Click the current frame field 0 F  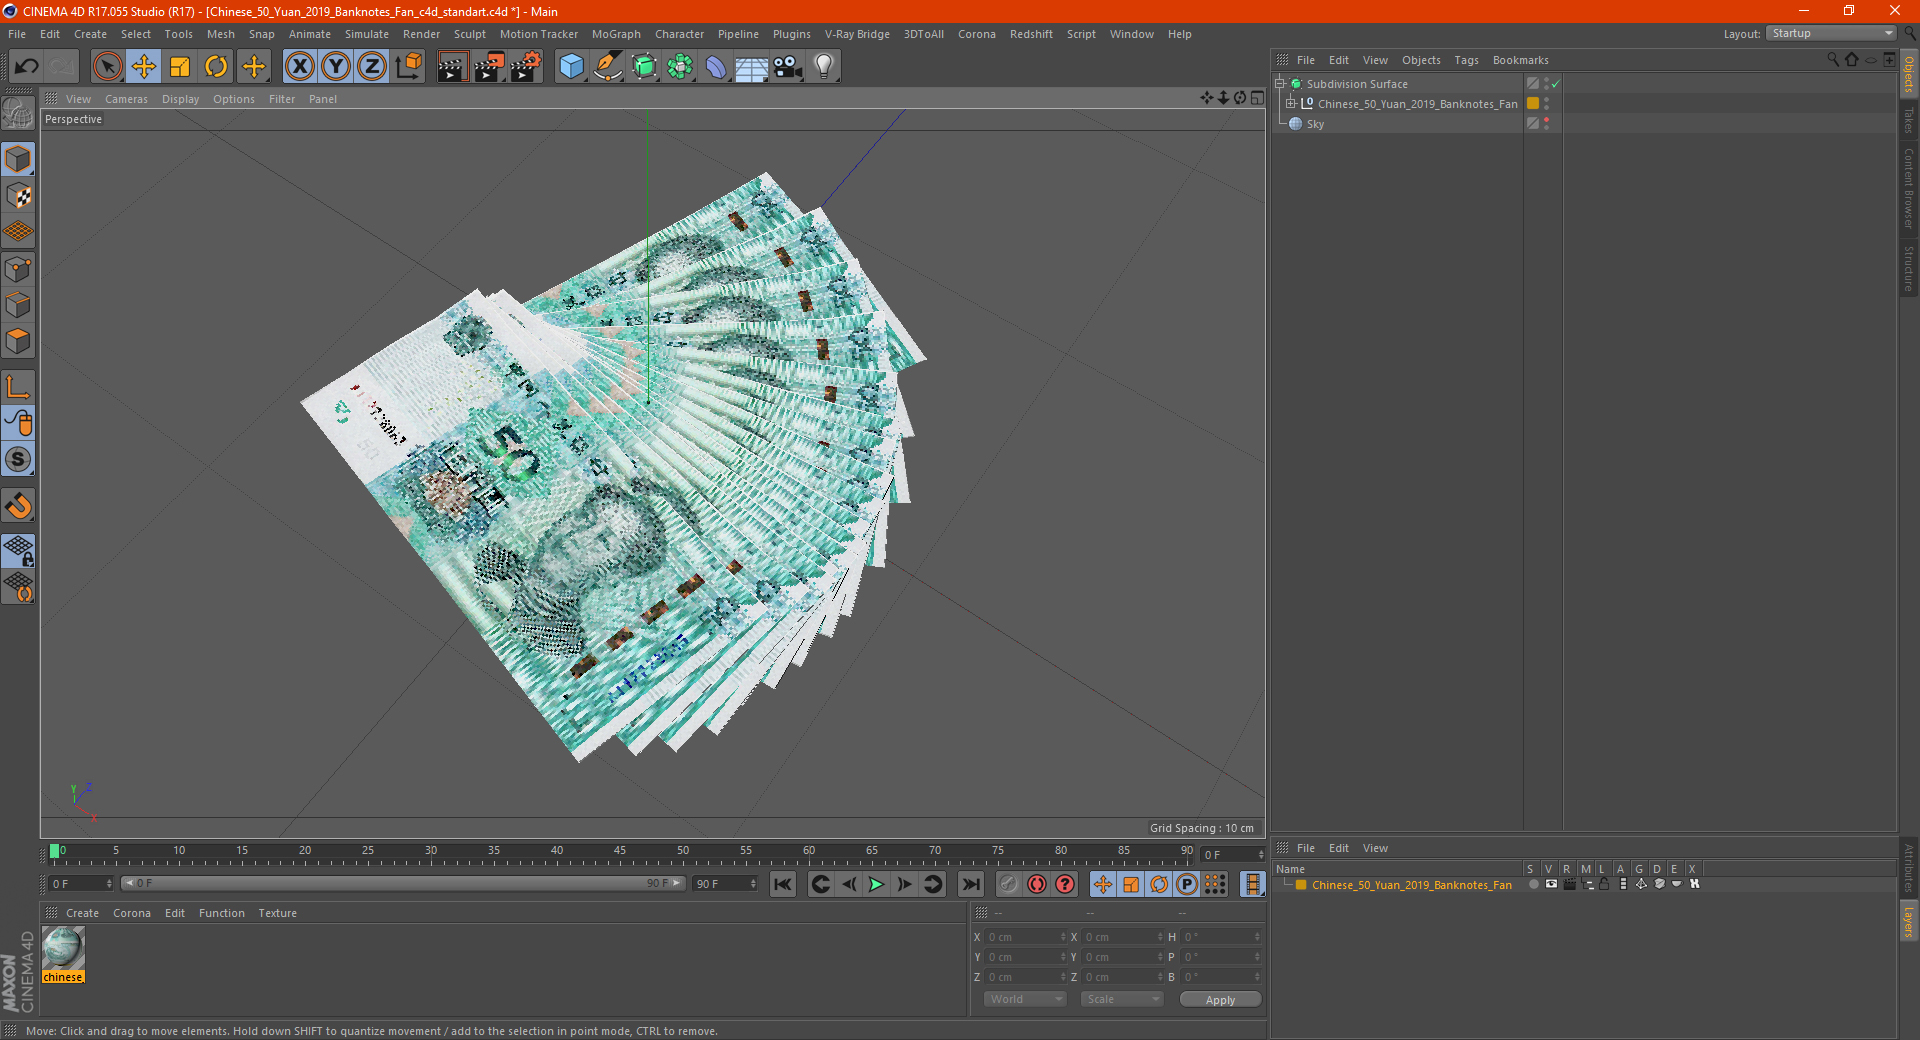pyautogui.click(x=81, y=883)
